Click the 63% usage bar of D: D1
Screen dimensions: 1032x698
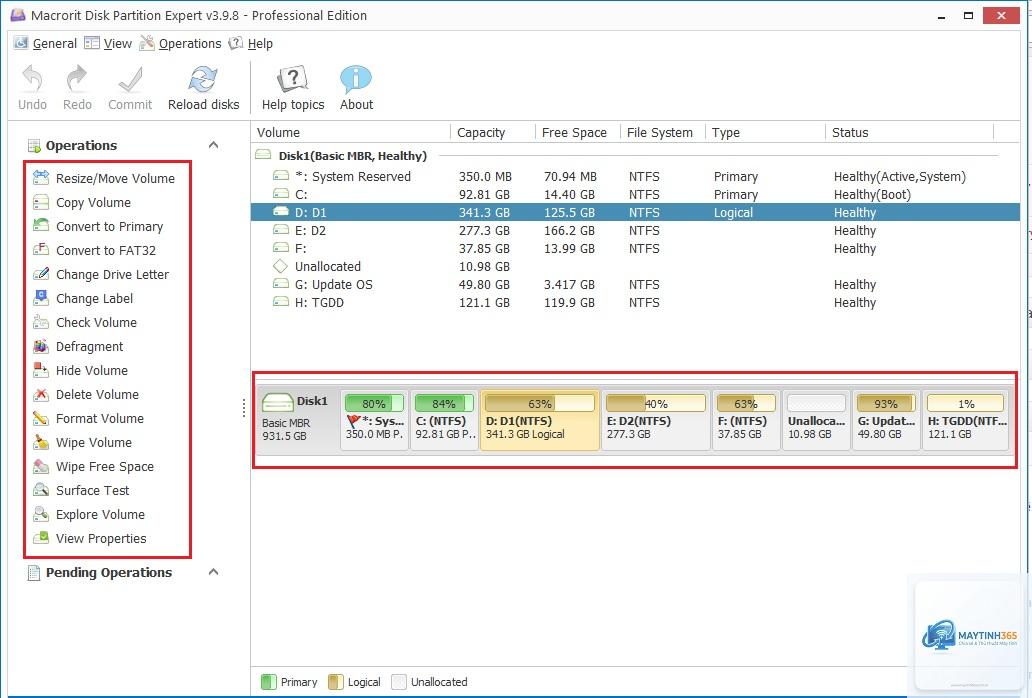coord(540,403)
